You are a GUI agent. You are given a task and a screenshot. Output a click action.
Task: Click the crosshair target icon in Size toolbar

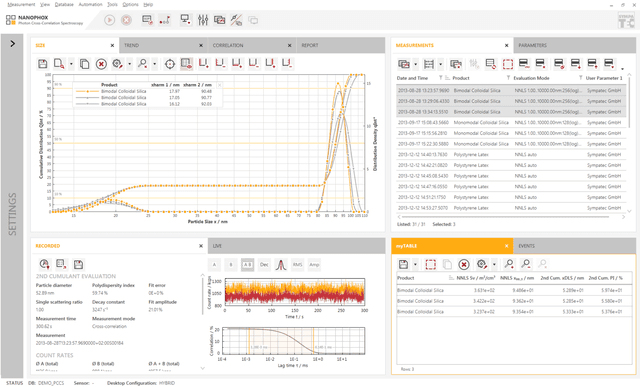tap(170, 64)
